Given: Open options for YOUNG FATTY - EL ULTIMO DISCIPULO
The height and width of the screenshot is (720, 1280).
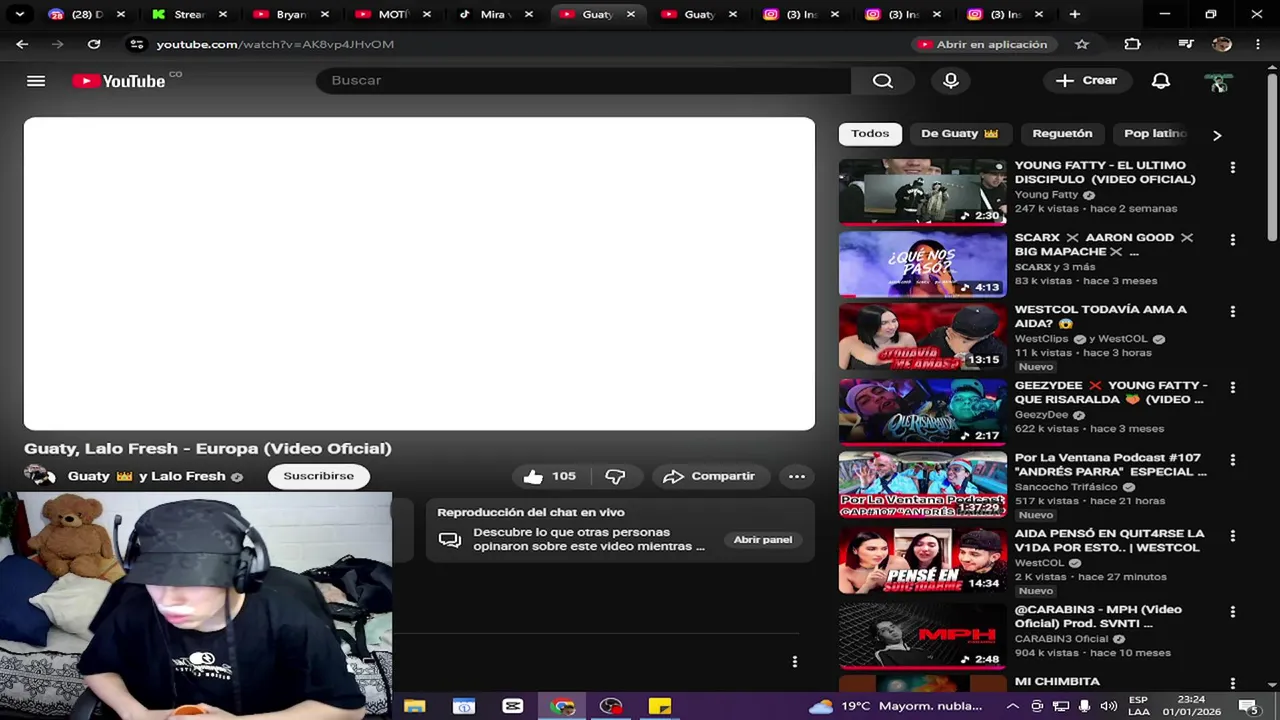Looking at the screenshot, I should pyautogui.click(x=1232, y=168).
